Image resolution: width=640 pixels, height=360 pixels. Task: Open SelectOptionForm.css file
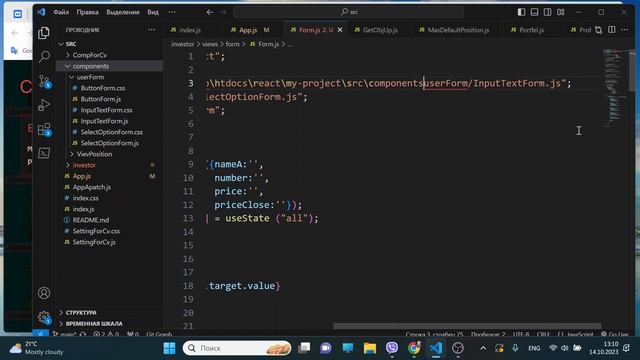(x=111, y=132)
